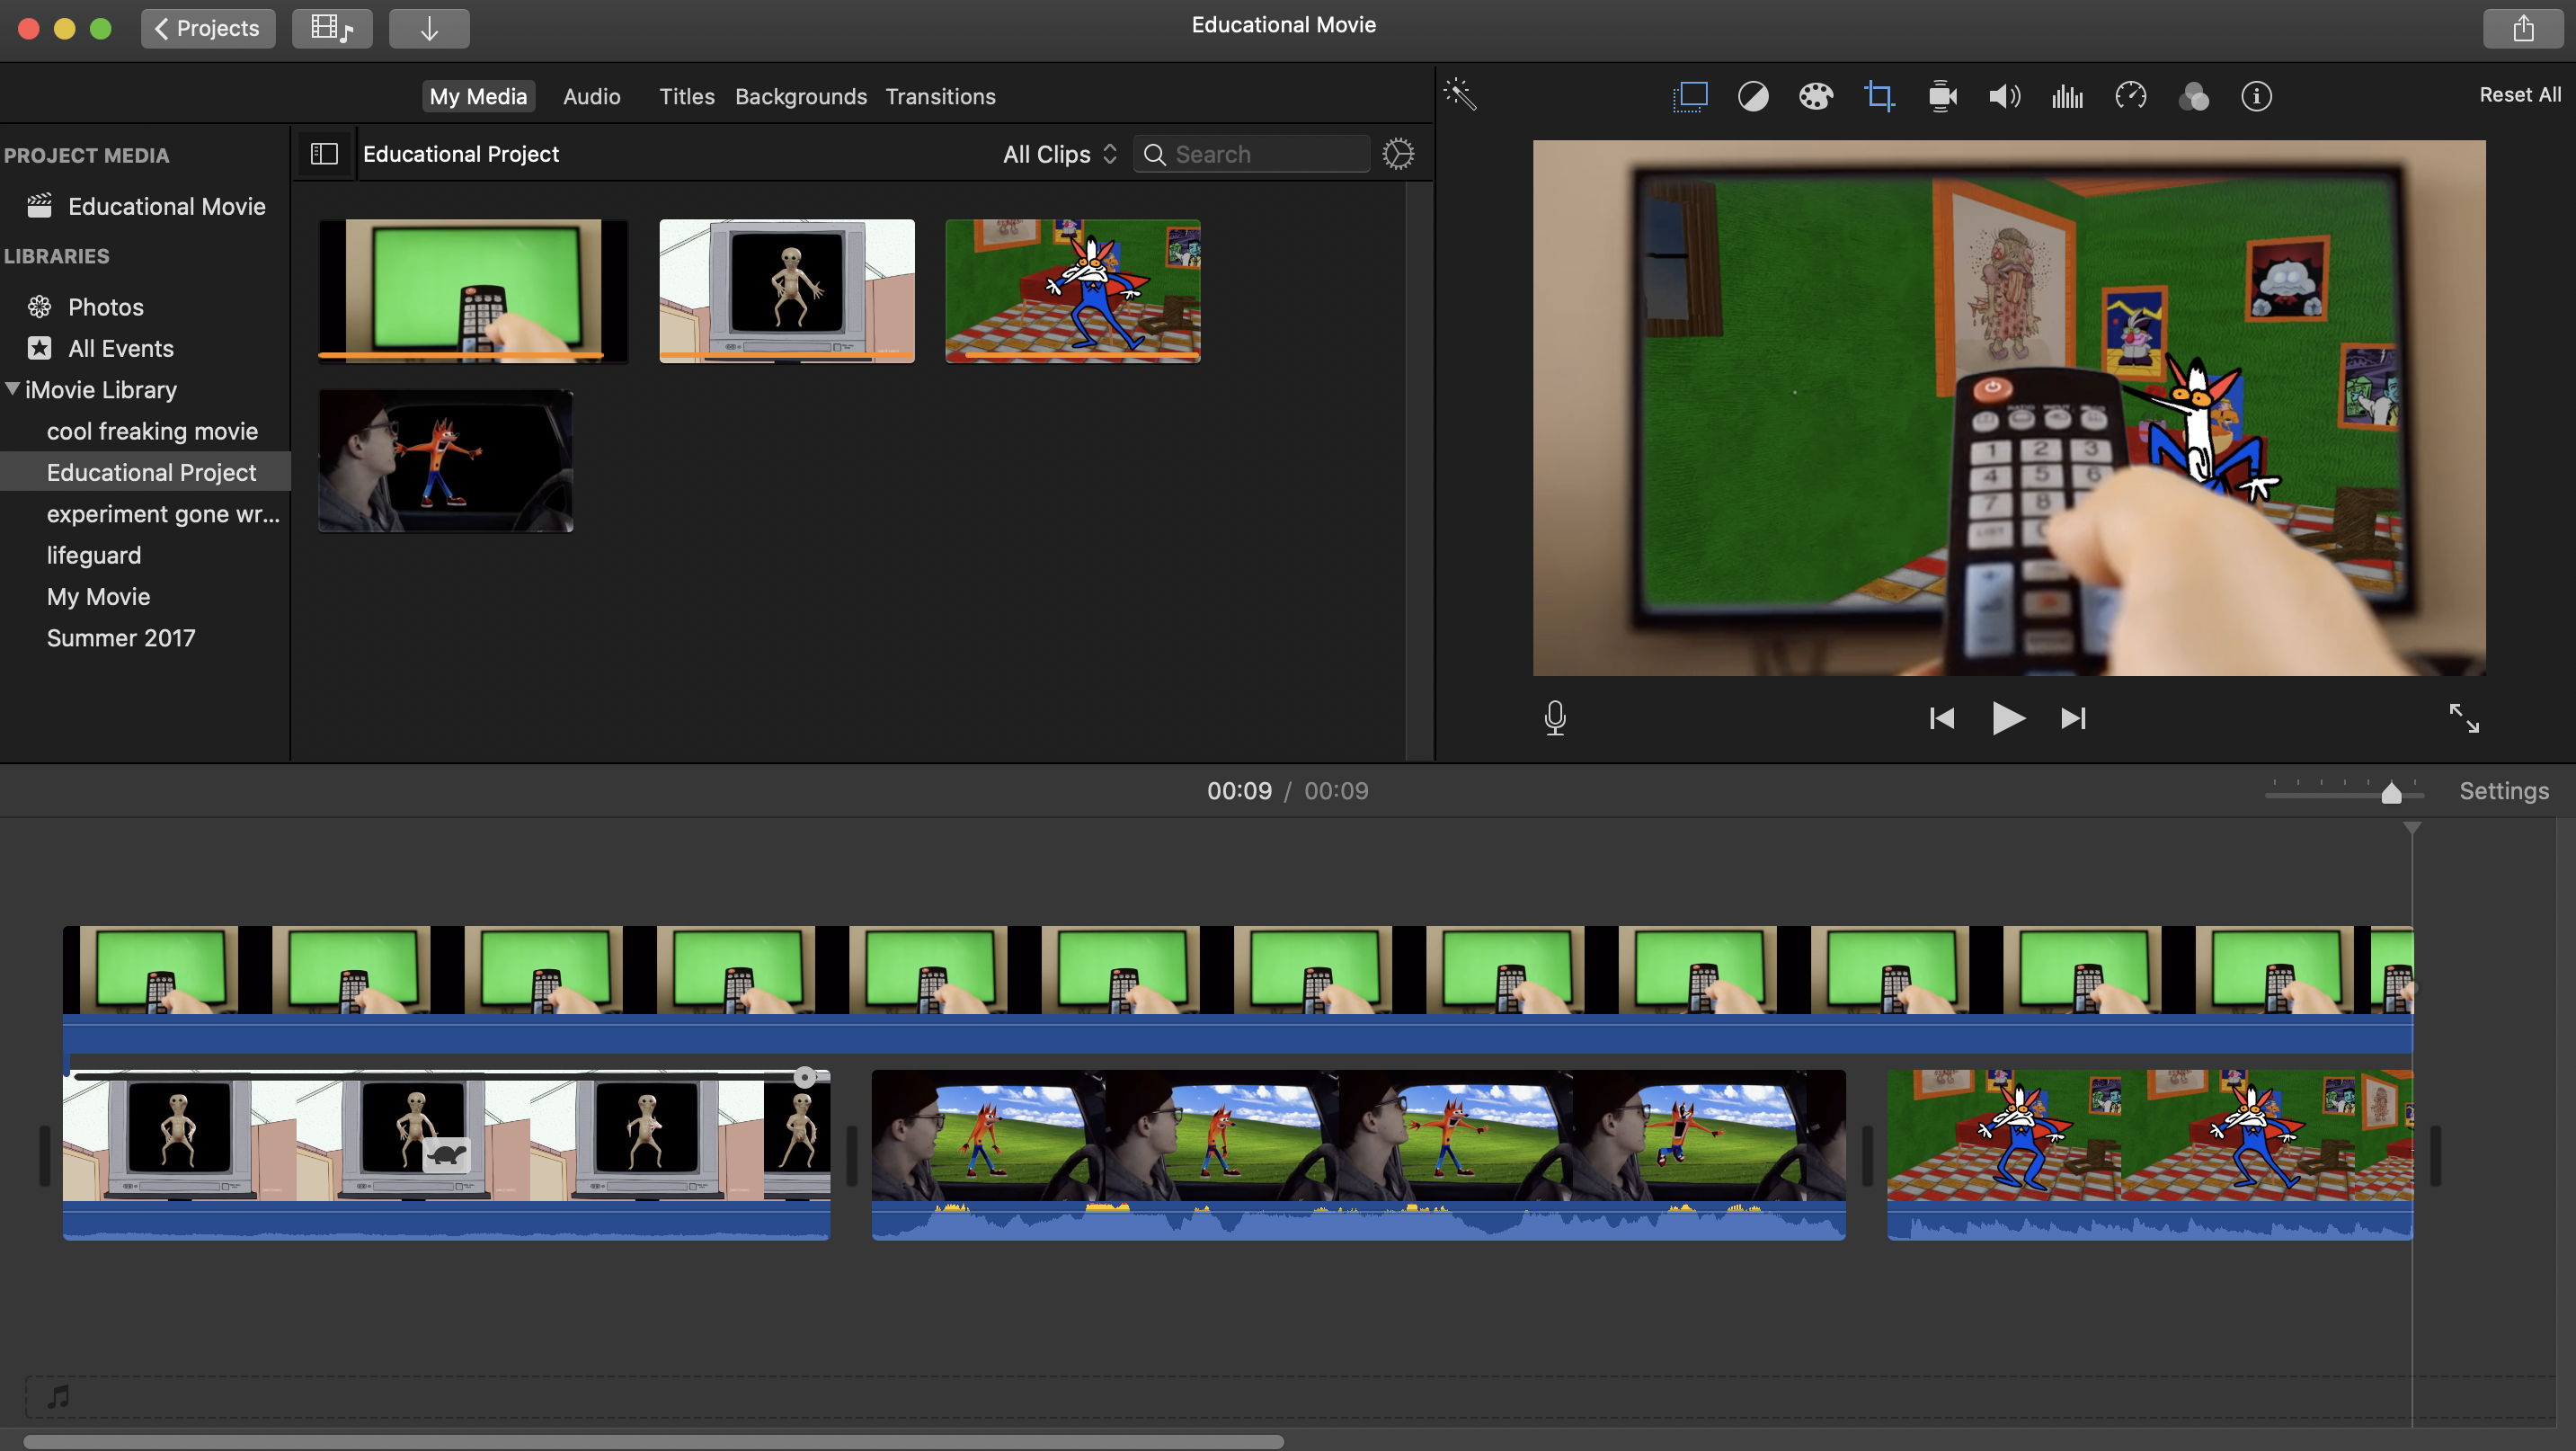This screenshot has height=1451, width=2576.
Task: Click the clip Search field
Action: coord(1252,154)
